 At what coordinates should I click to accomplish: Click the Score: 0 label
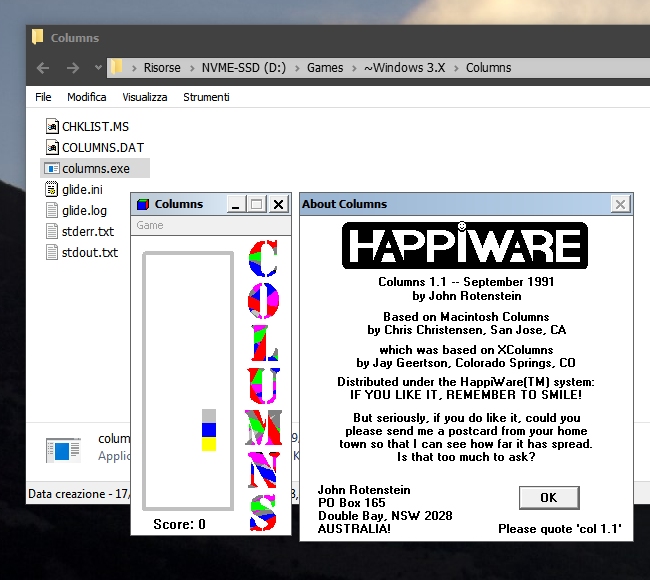pyautogui.click(x=179, y=524)
